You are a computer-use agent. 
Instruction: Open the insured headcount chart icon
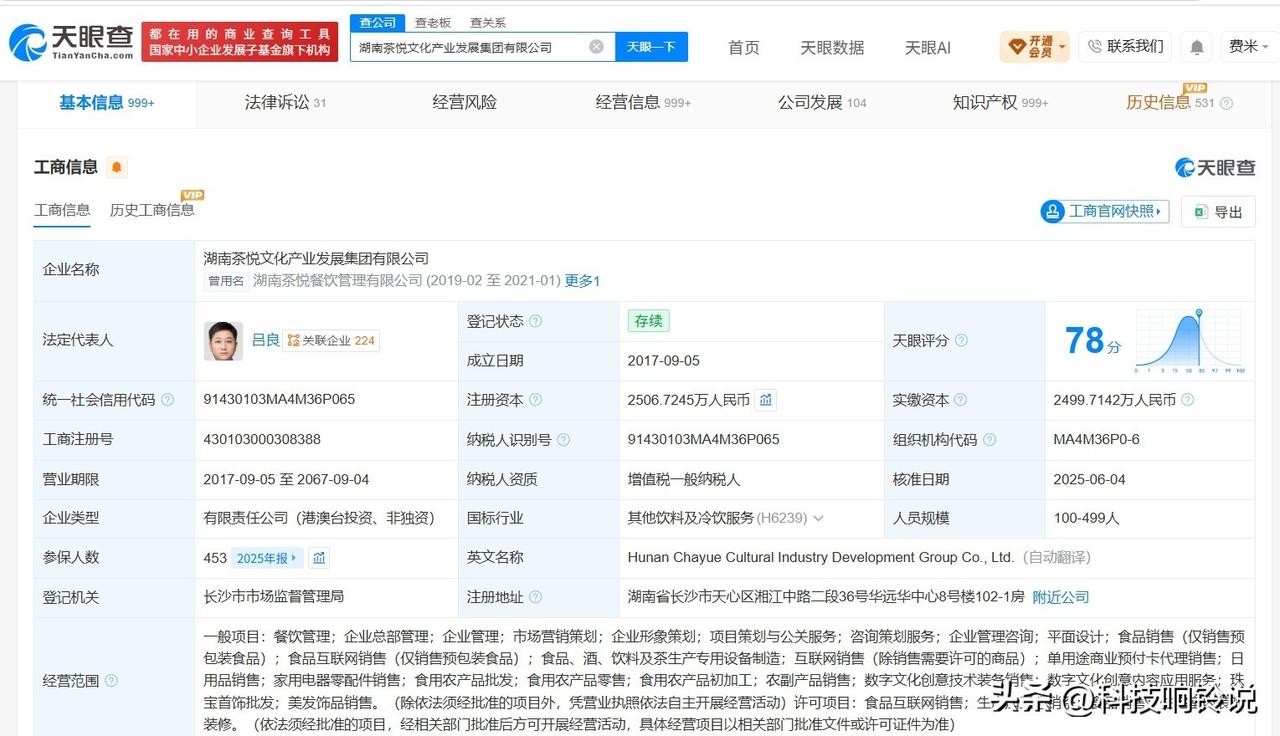click(x=319, y=558)
